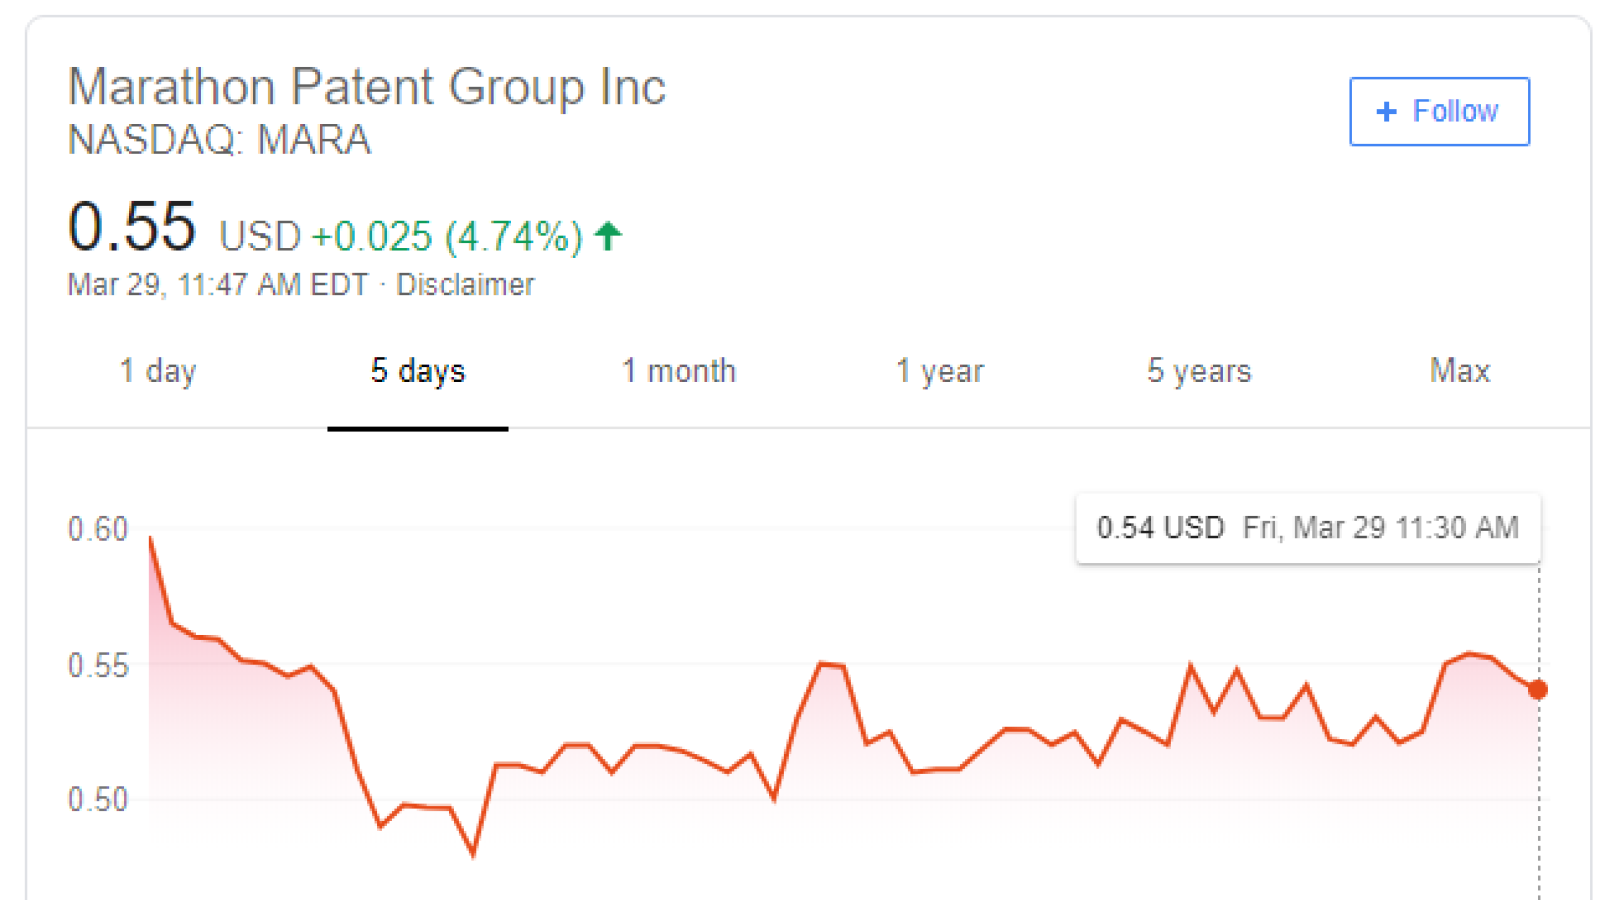The image size is (1600, 900).
Task: Click the Marathon Patent Group Inc title
Action: [367, 87]
